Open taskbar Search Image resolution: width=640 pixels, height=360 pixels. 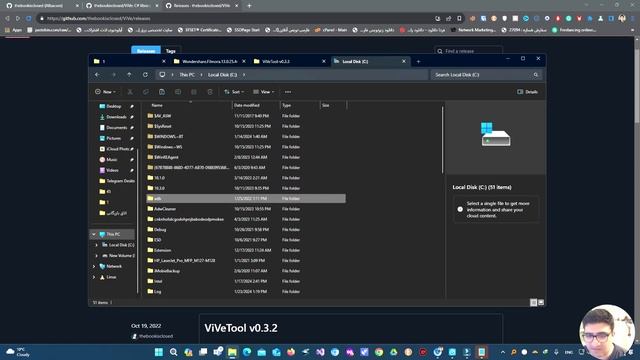click(173, 352)
